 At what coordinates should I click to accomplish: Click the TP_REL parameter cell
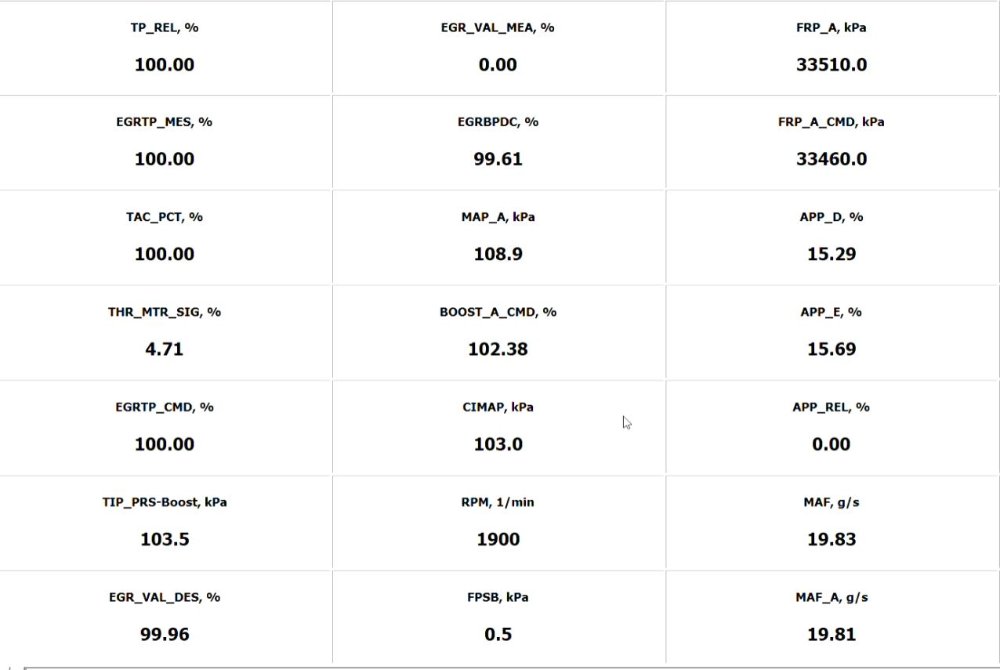(165, 48)
